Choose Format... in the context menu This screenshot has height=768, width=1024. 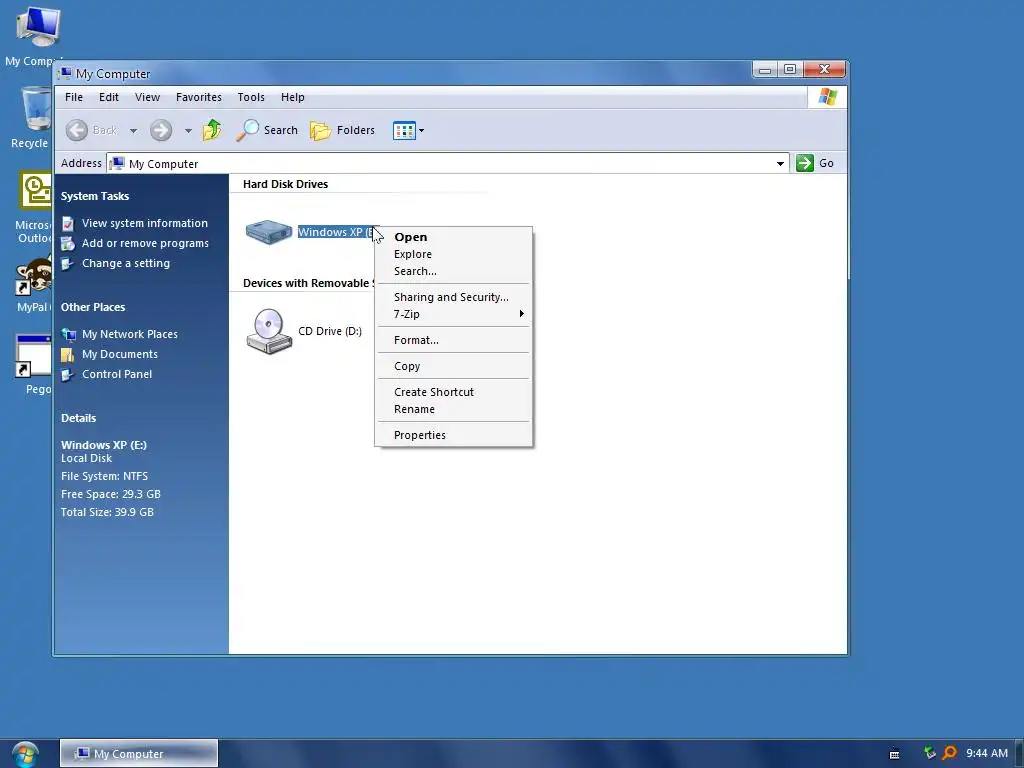click(453, 340)
